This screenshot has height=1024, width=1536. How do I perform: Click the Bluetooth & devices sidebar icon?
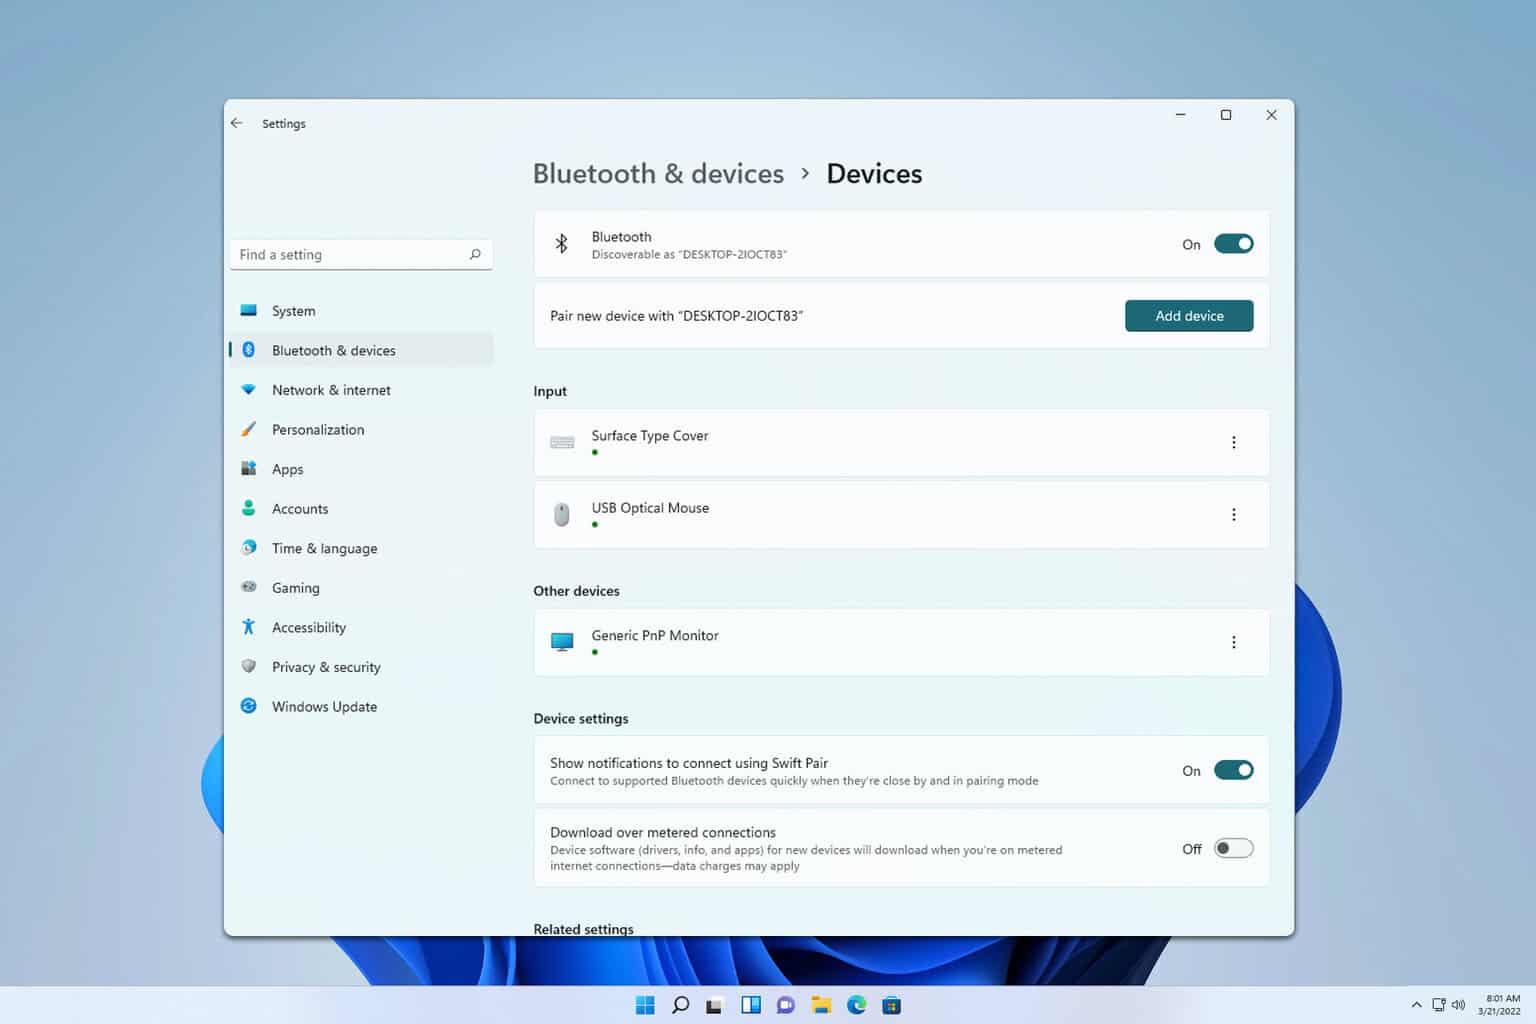pos(249,350)
